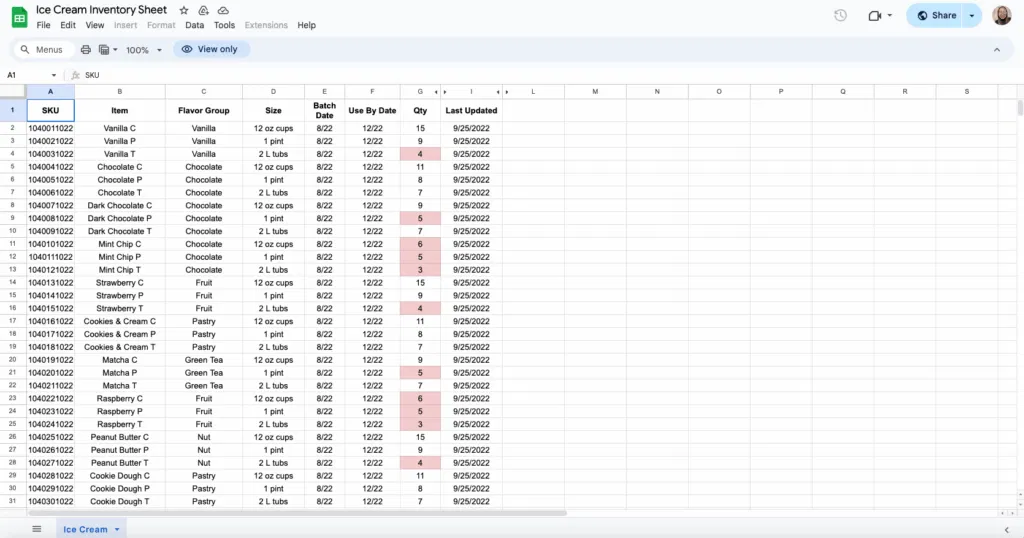
Task: Select the Batch Date header cell
Action: [325, 110]
